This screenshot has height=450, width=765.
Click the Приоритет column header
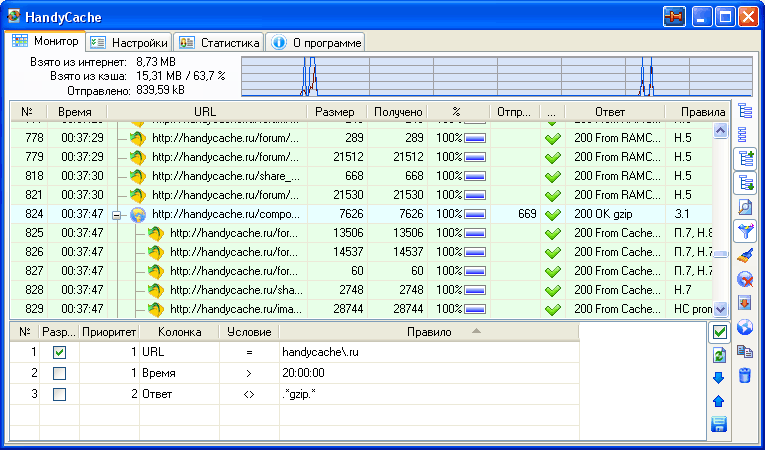click(x=109, y=332)
